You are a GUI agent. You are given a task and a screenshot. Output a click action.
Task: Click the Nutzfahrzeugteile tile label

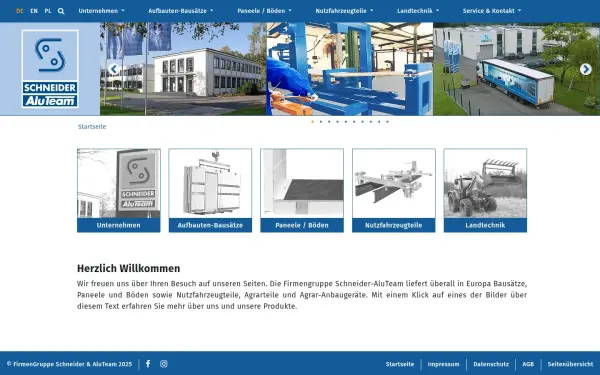(393, 225)
